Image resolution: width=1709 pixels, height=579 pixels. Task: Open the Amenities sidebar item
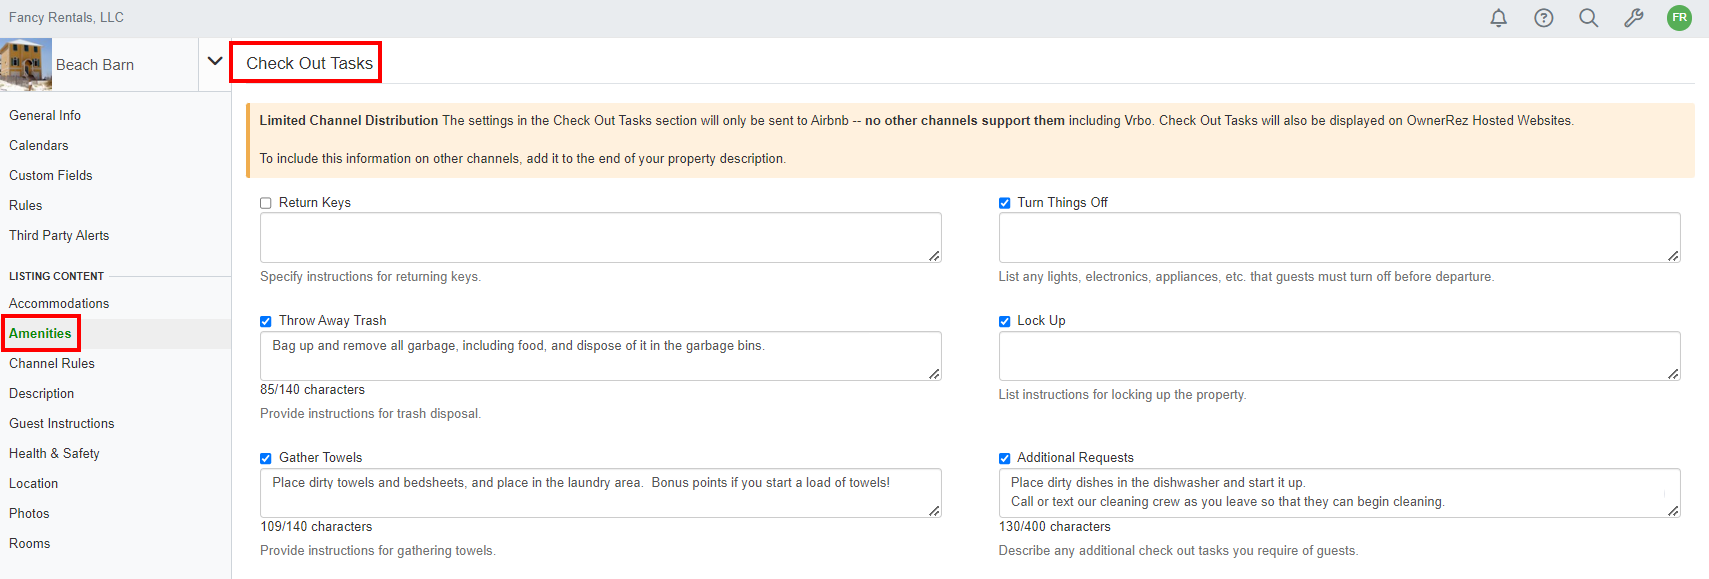pos(40,334)
